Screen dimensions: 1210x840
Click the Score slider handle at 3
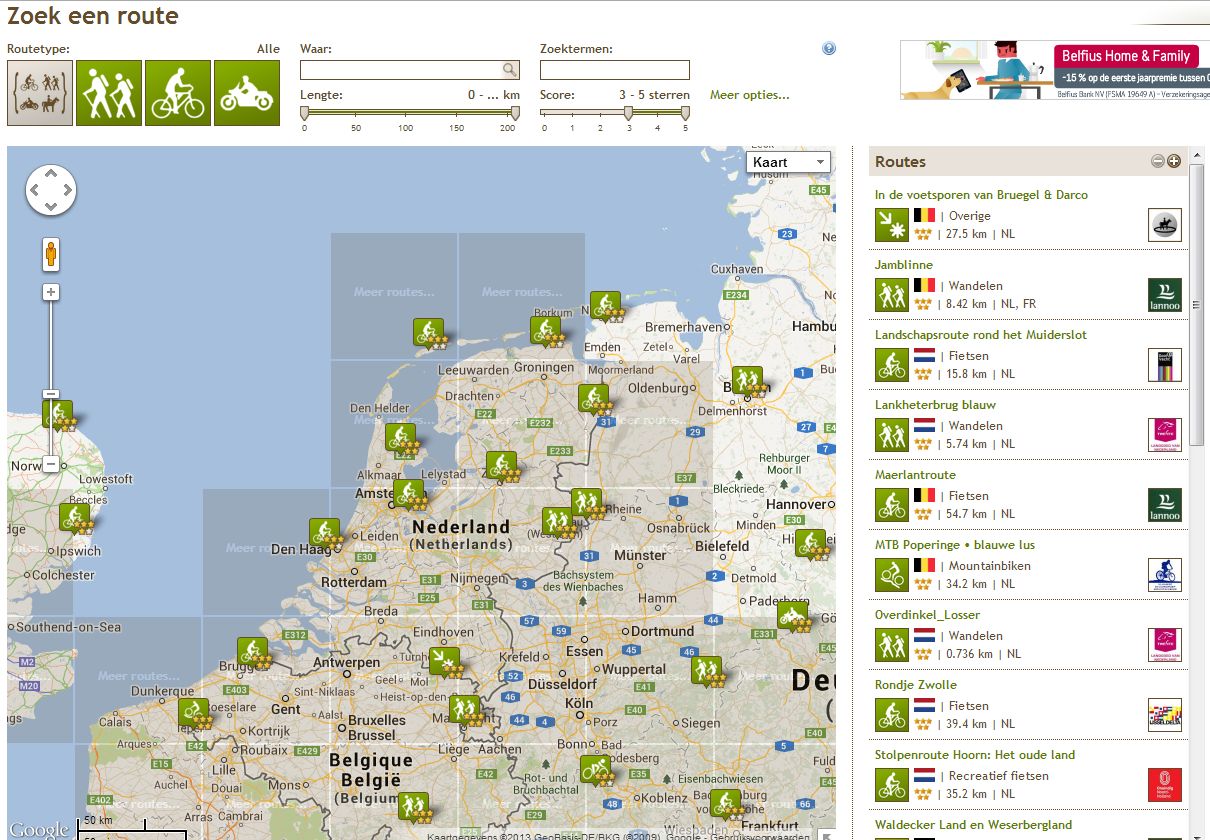tap(628, 113)
